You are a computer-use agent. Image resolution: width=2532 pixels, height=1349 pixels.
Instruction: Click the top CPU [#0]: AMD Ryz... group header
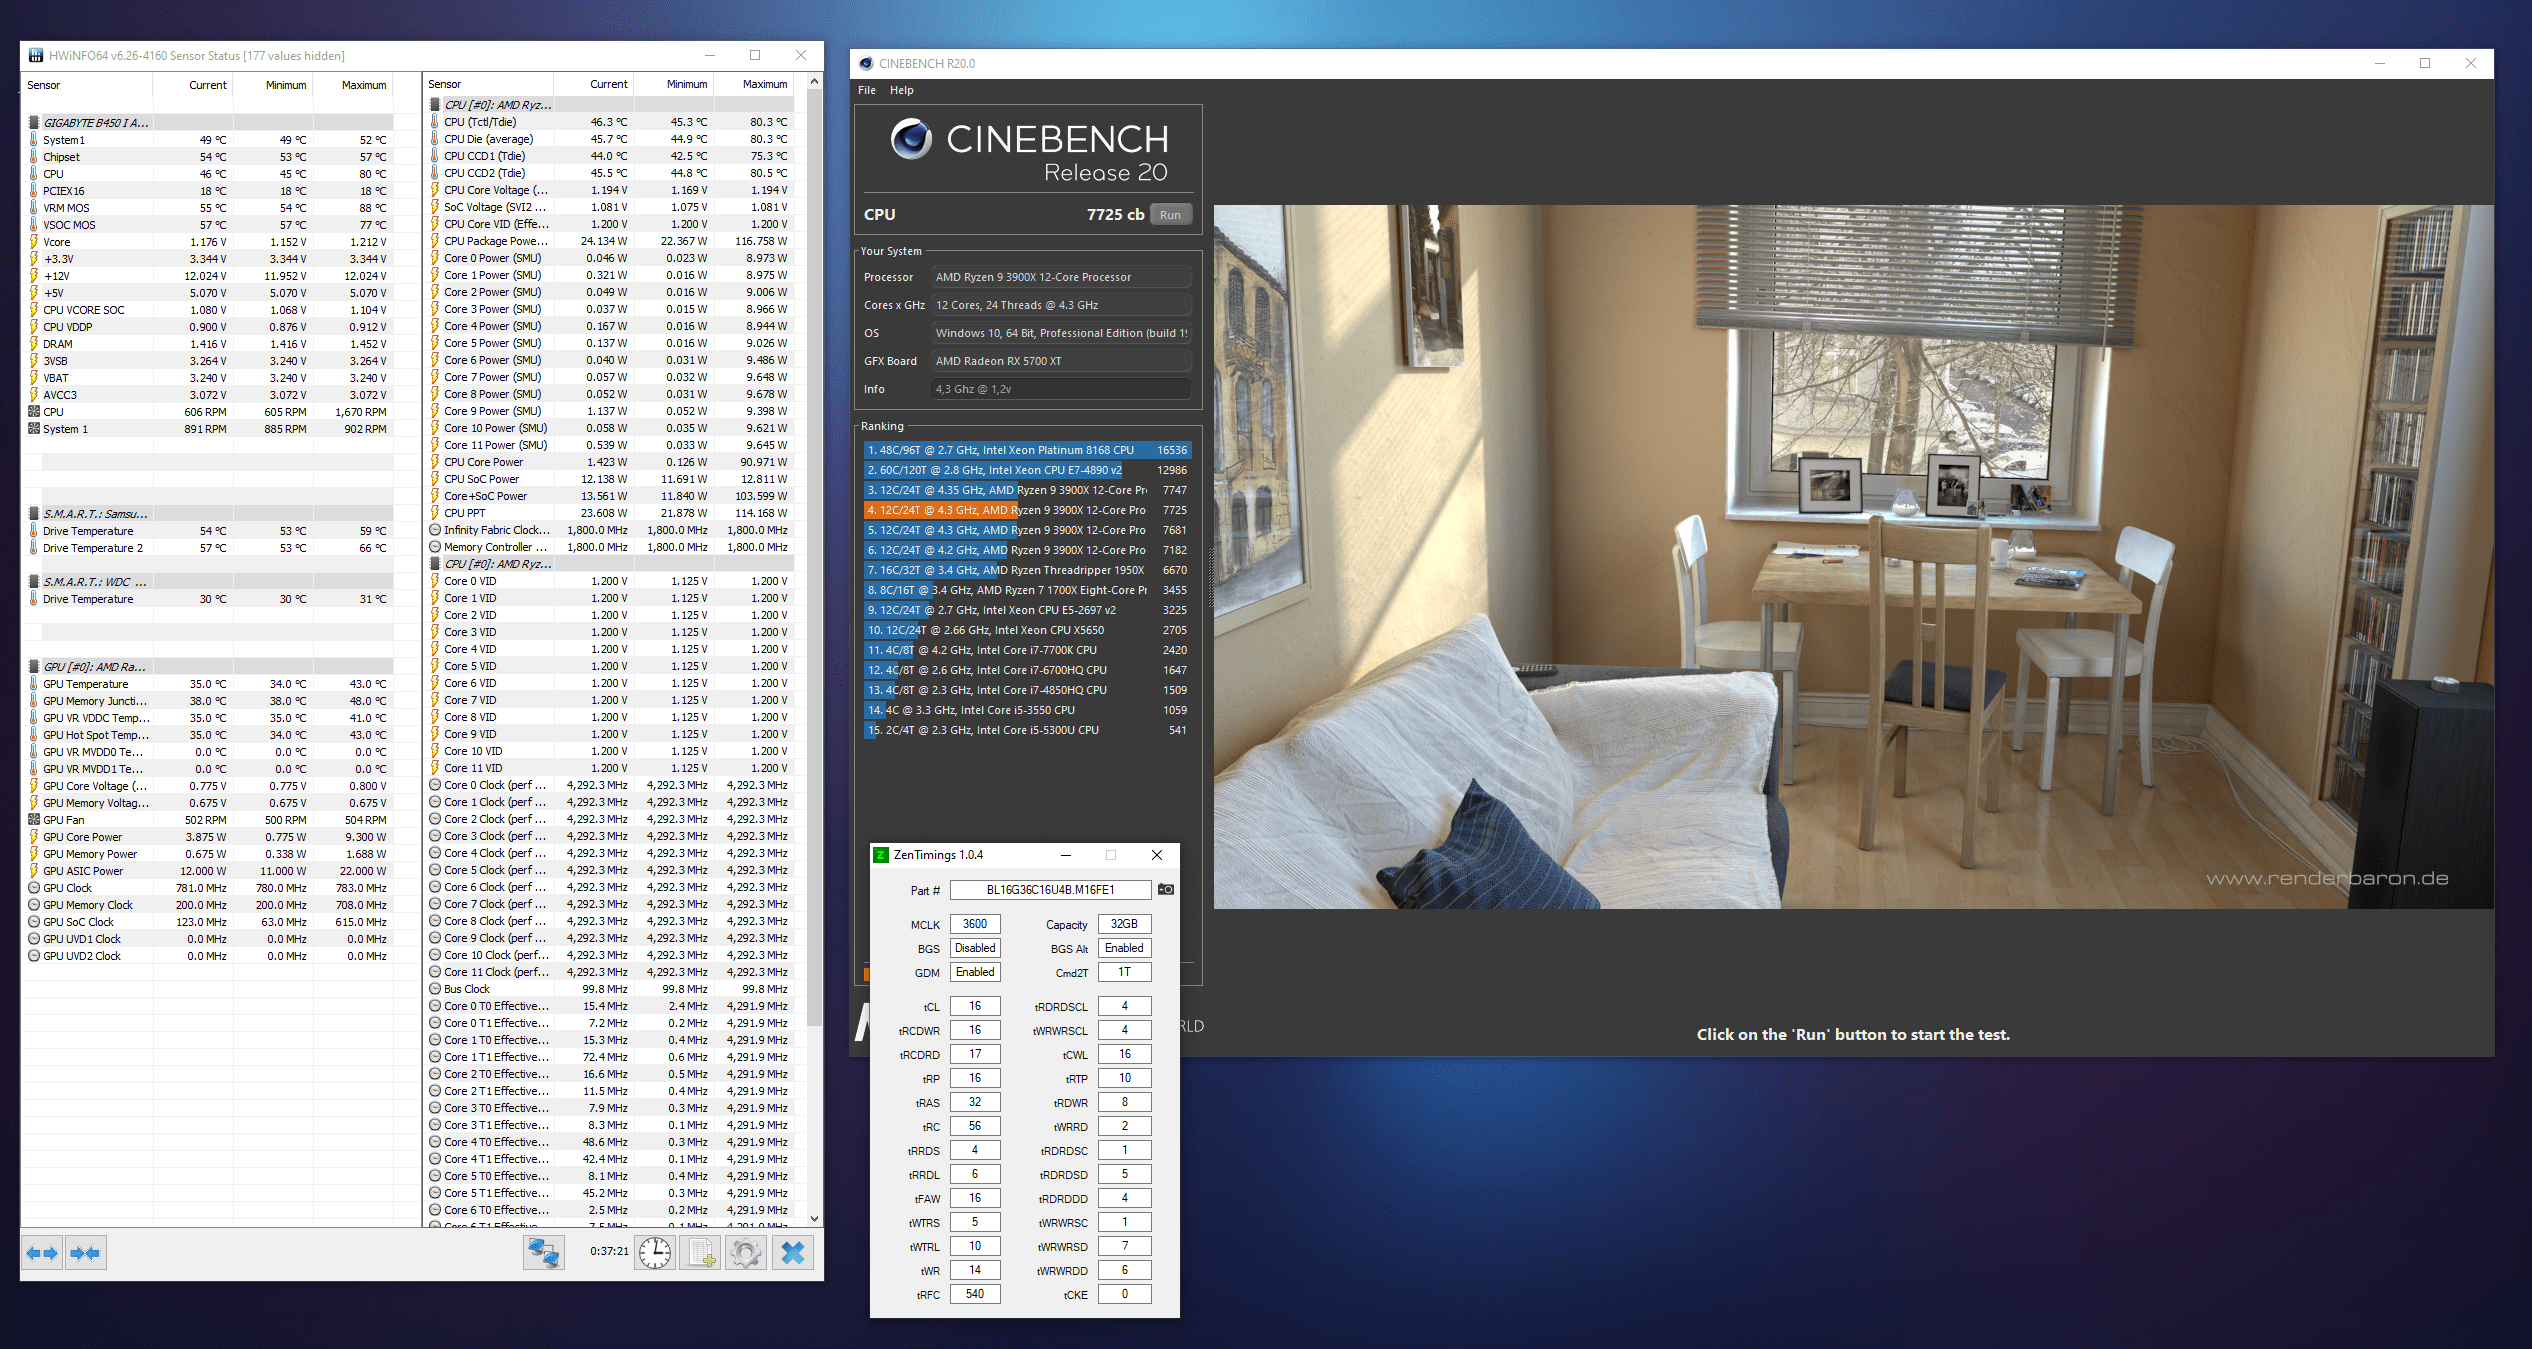click(x=609, y=105)
